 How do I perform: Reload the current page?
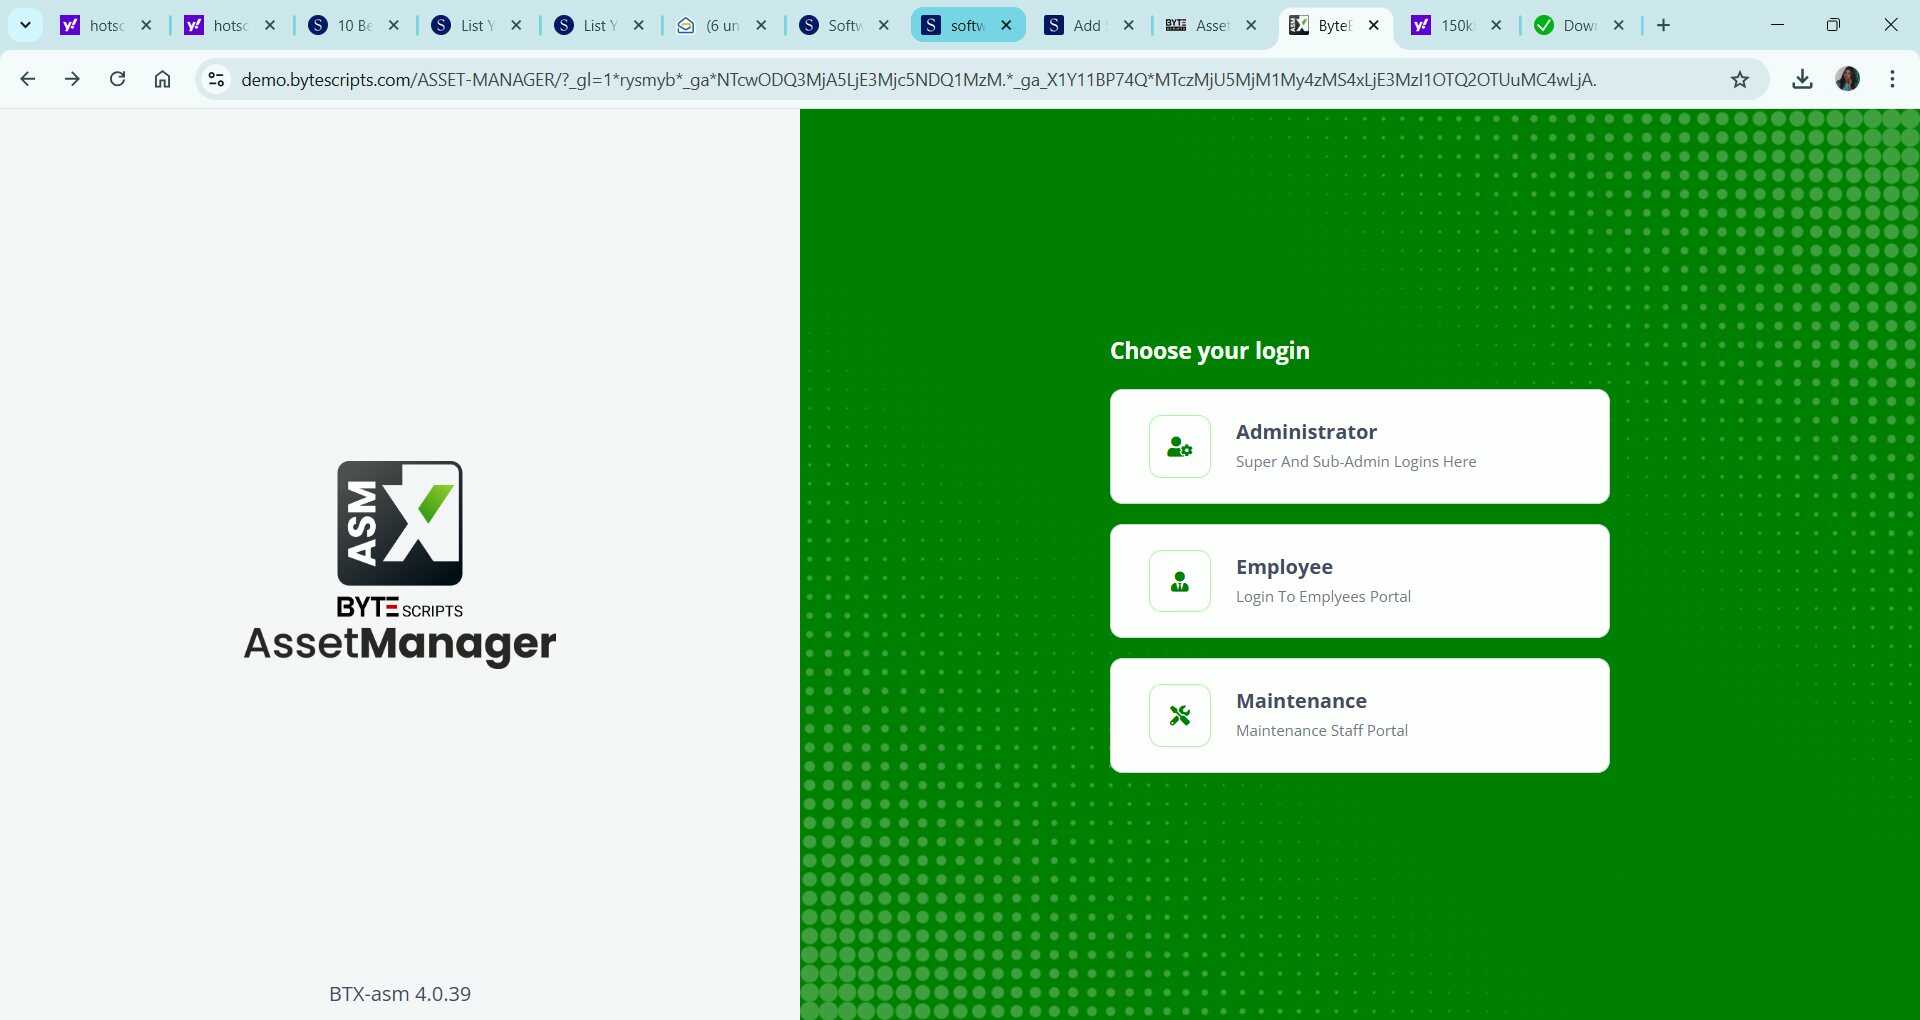click(117, 79)
